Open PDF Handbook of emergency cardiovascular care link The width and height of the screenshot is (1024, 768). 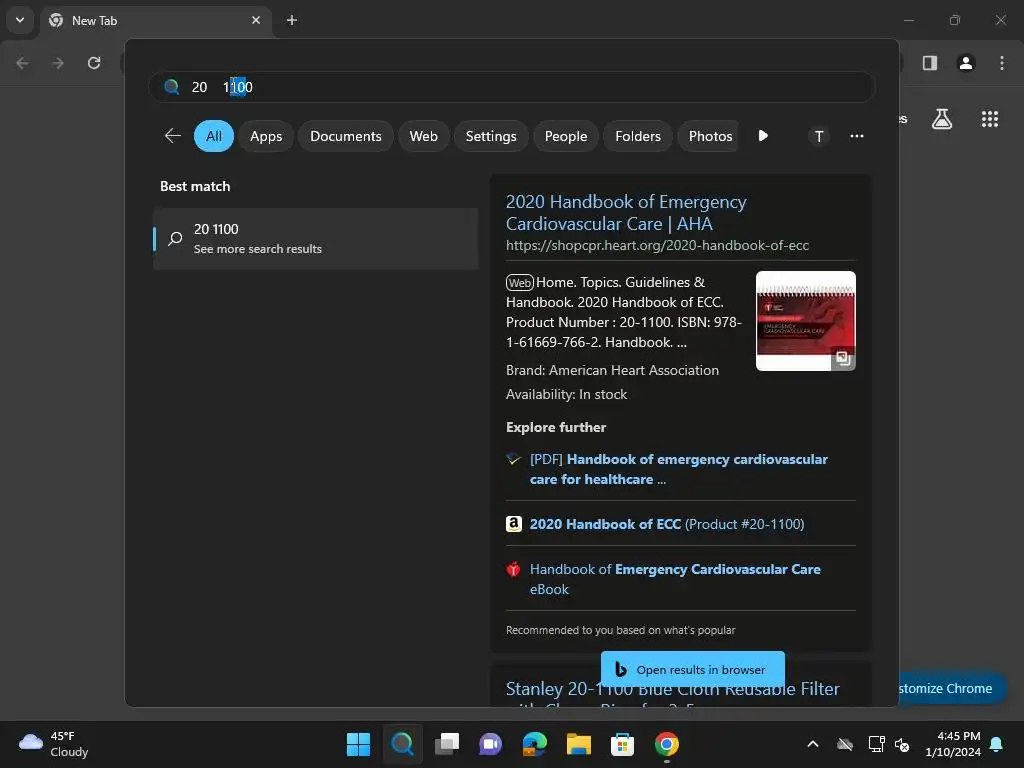678,469
